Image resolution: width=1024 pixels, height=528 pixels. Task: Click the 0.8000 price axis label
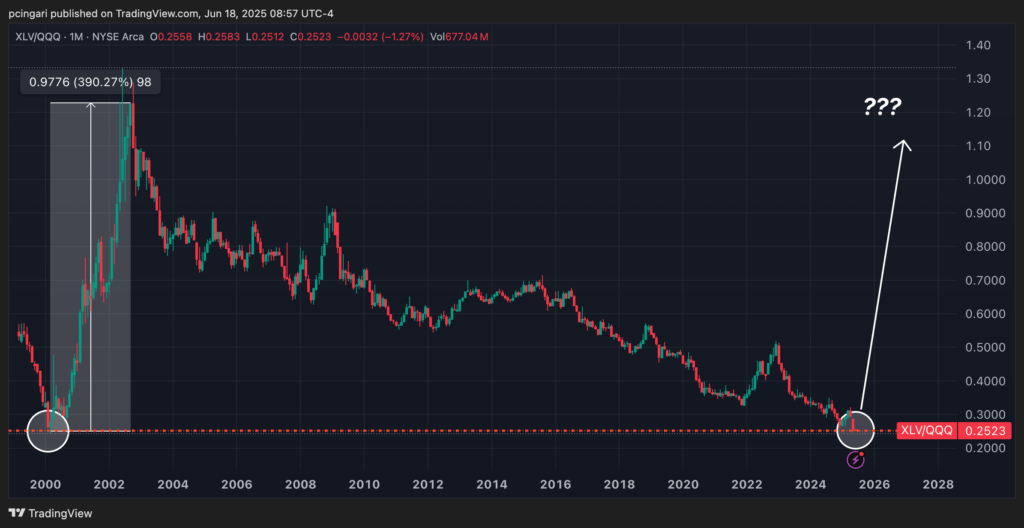click(984, 247)
